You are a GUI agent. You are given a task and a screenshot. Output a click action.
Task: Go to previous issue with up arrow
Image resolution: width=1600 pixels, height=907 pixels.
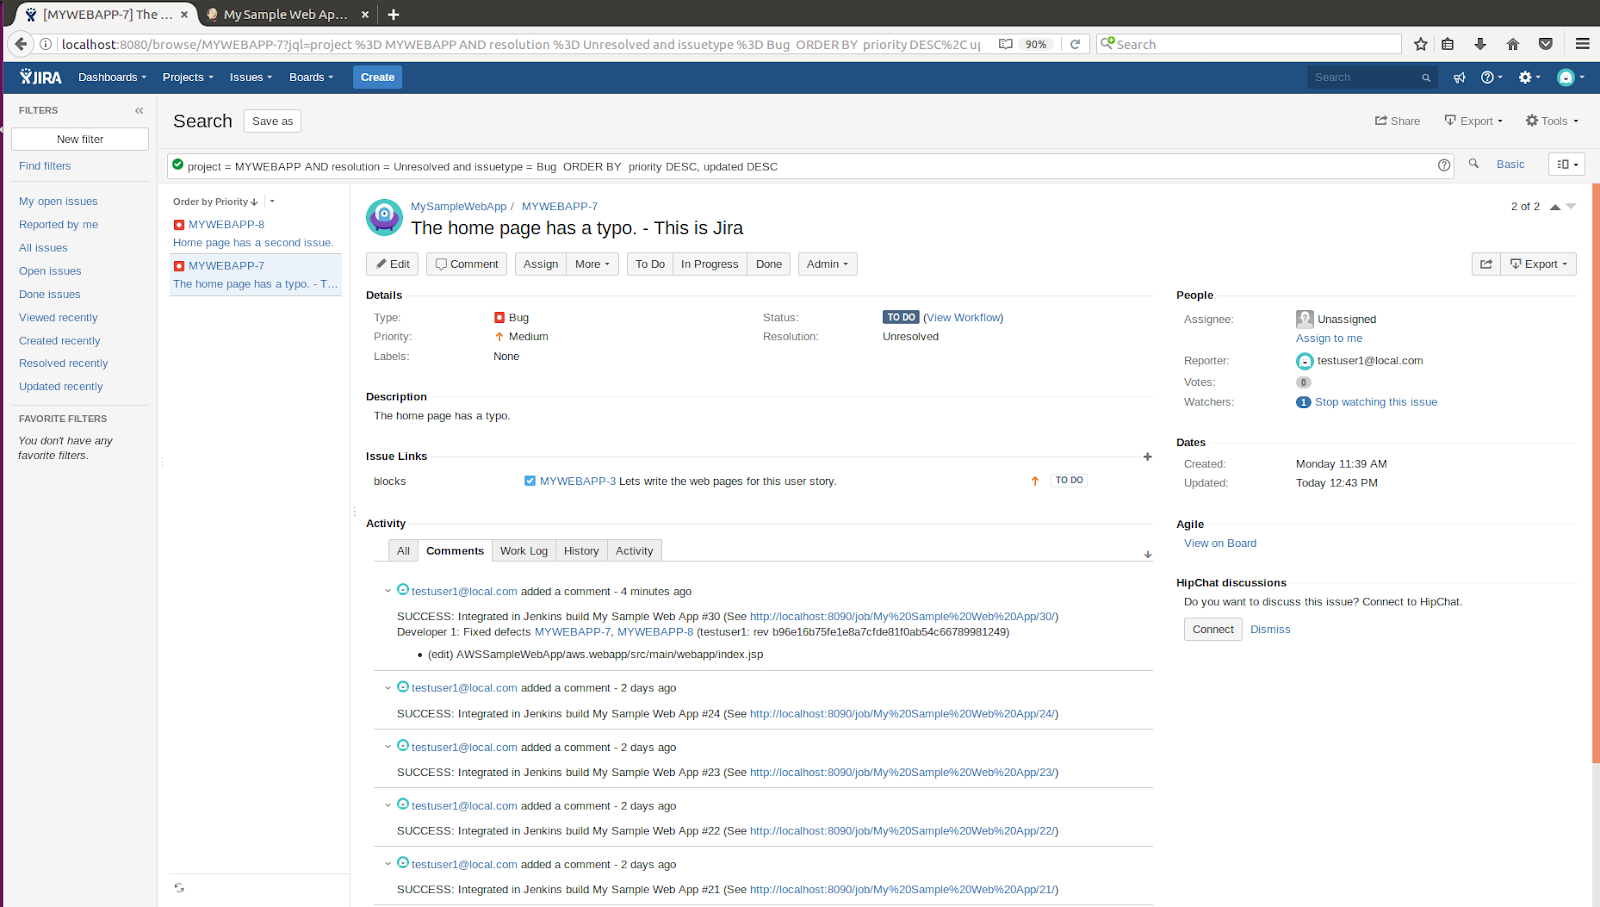click(1555, 207)
